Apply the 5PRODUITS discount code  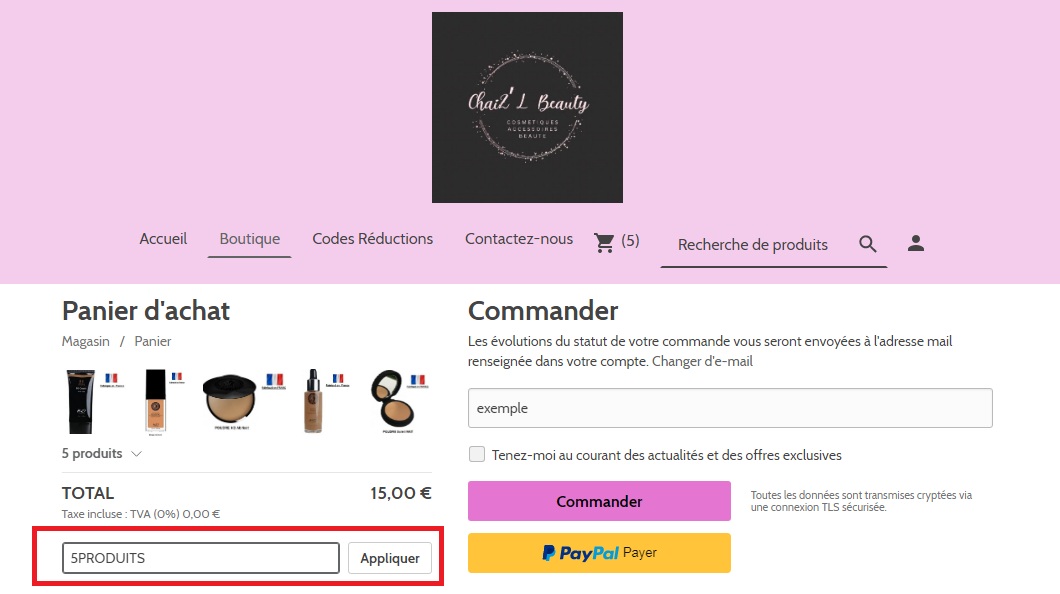390,558
